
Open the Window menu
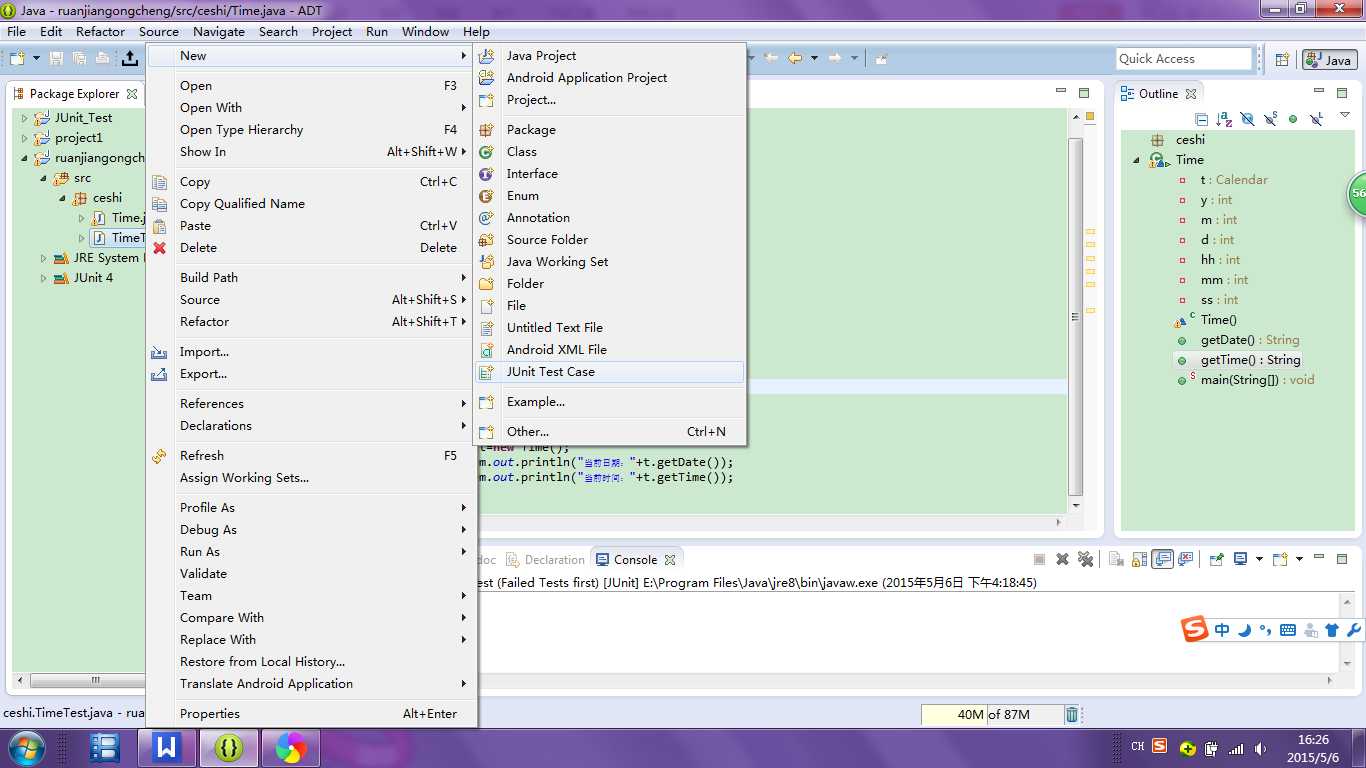425,31
